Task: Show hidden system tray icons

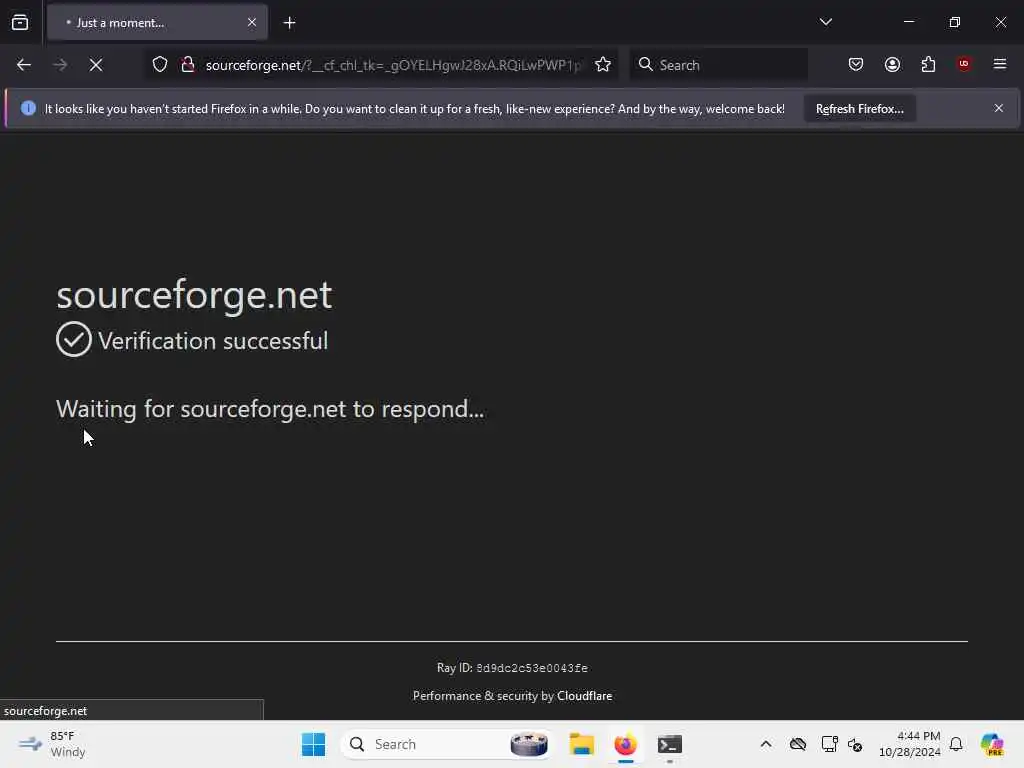Action: pyautogui.click(x=766, y=744)
